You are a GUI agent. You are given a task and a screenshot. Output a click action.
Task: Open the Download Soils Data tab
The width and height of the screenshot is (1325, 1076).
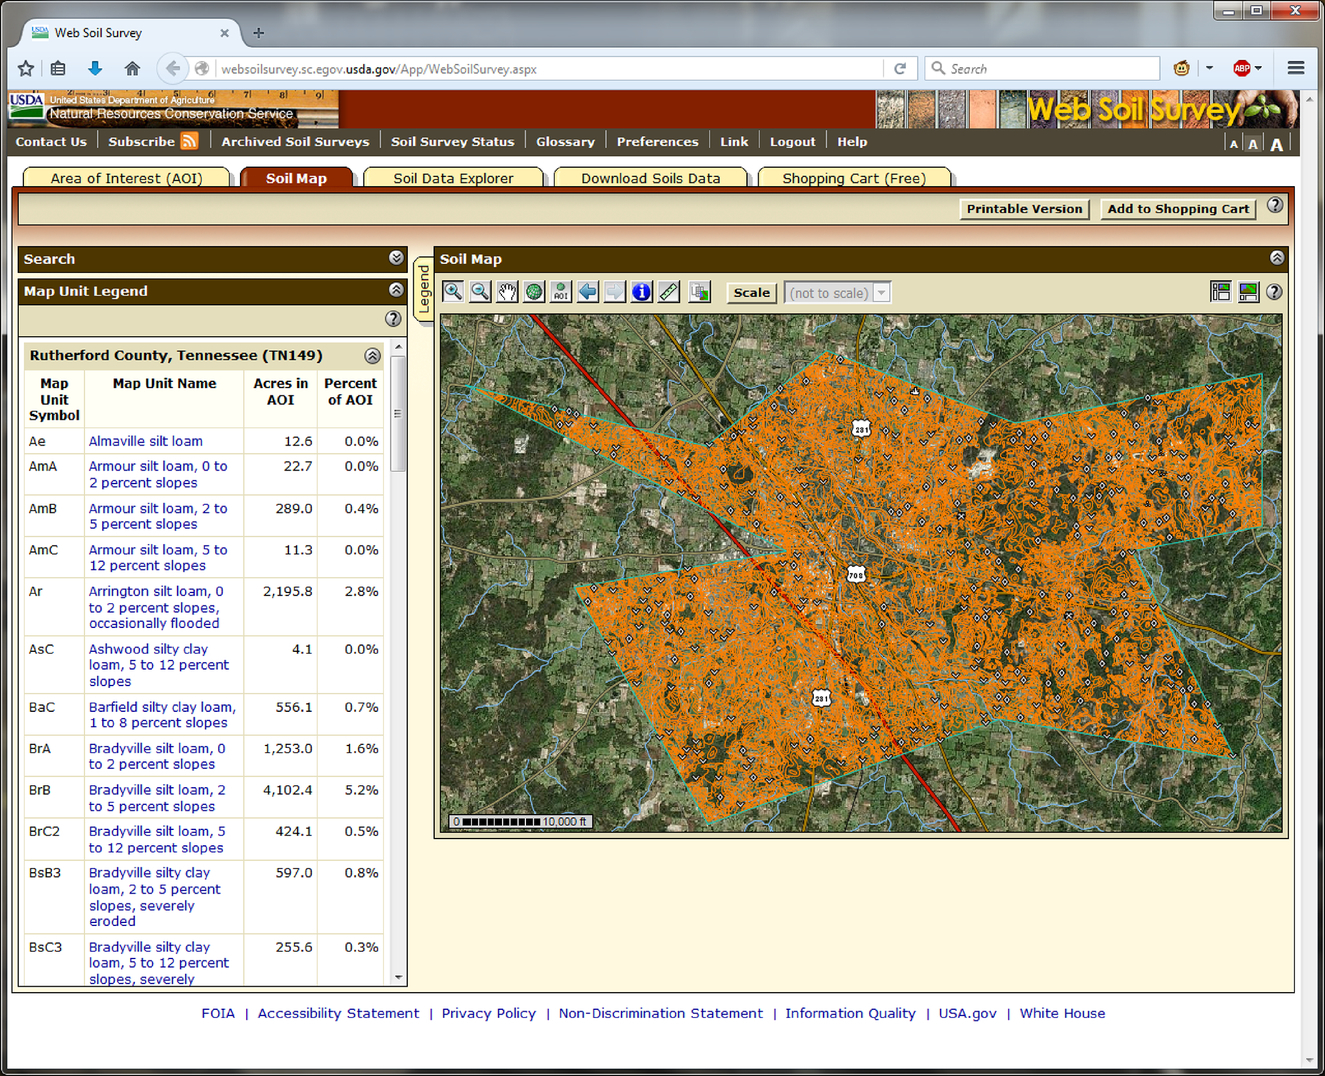pos(650,178)
